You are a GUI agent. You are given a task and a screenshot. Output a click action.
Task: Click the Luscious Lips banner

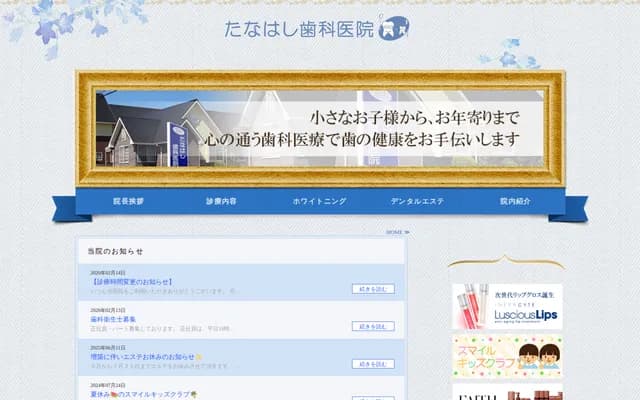pos(507,307)
